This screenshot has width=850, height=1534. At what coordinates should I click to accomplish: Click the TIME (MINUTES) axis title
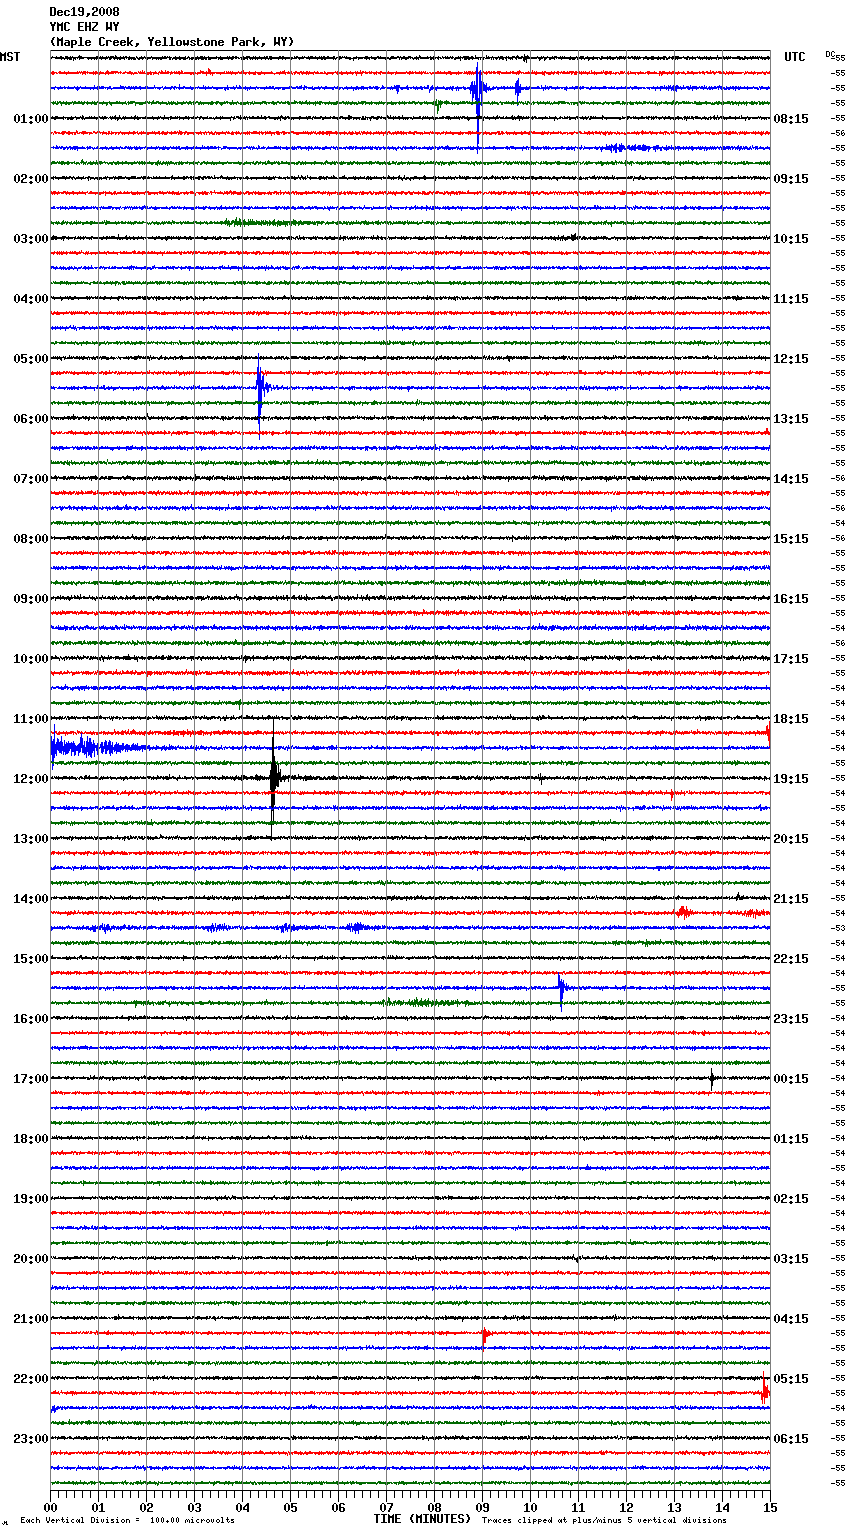click(422, 1519)
